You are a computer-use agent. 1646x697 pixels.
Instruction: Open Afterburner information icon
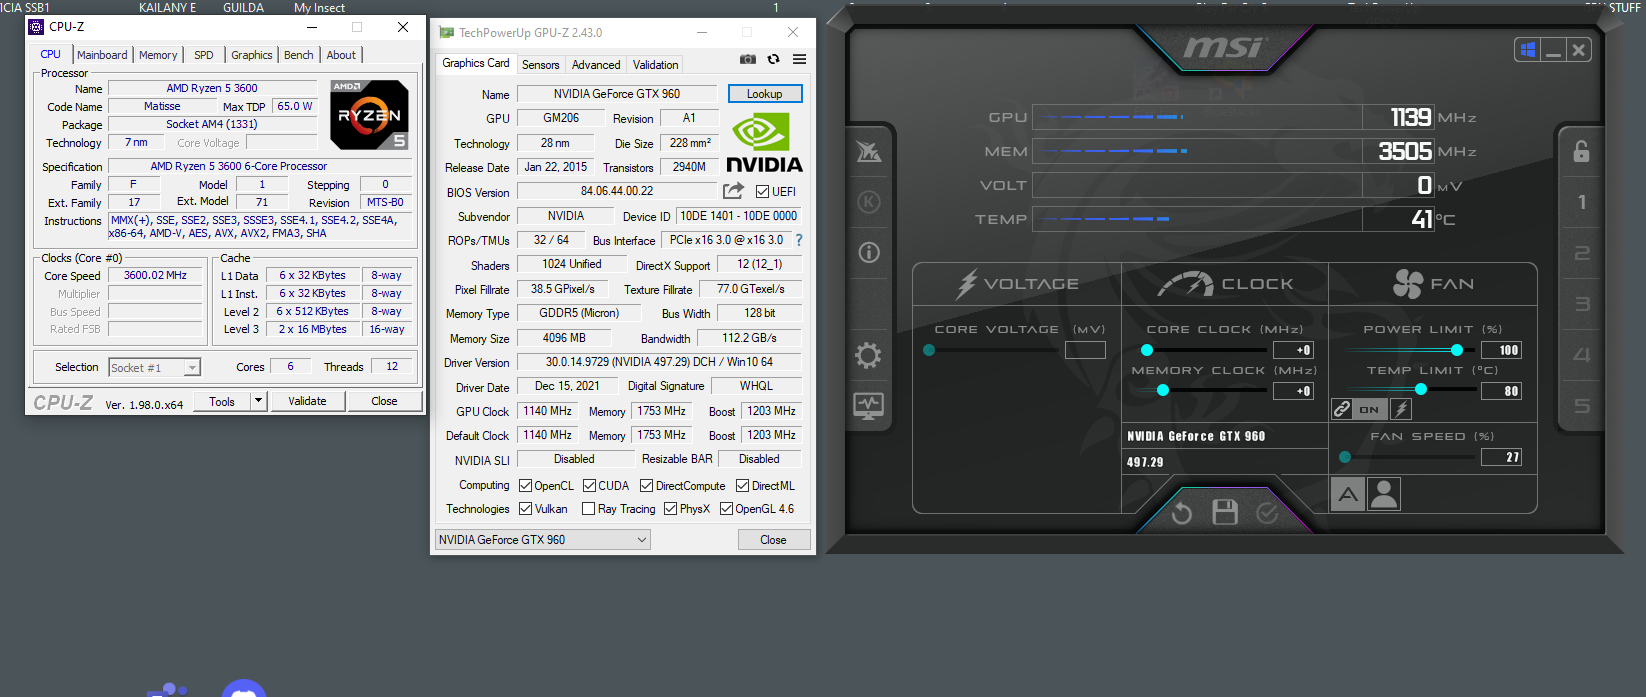click(x=869, y=253)
